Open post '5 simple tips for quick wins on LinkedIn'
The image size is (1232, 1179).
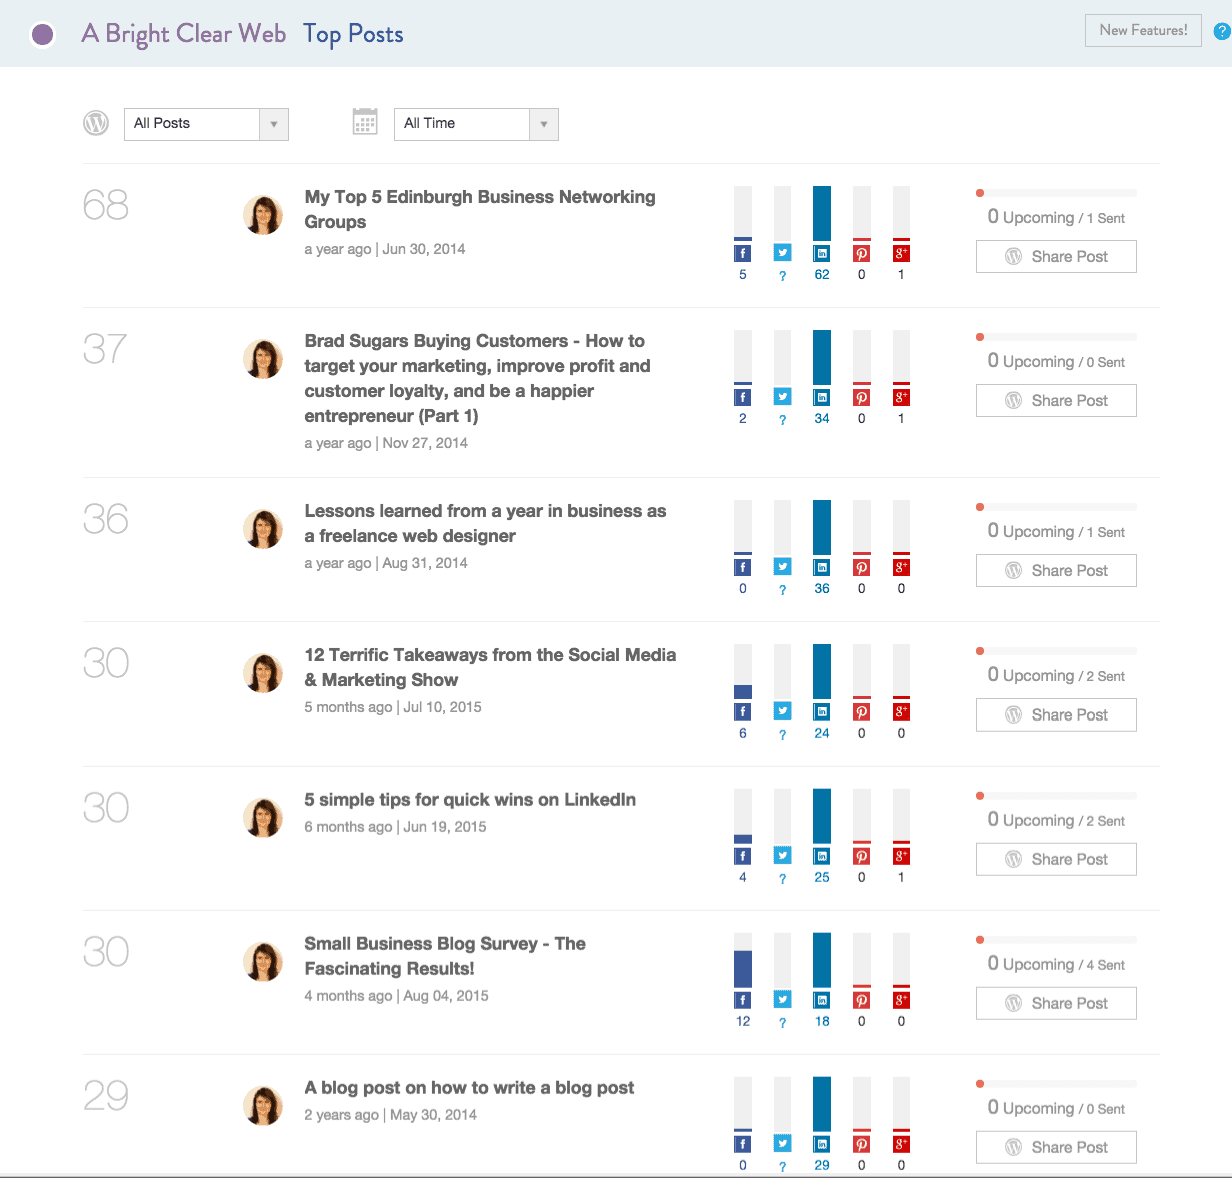(x=470, y=800)
